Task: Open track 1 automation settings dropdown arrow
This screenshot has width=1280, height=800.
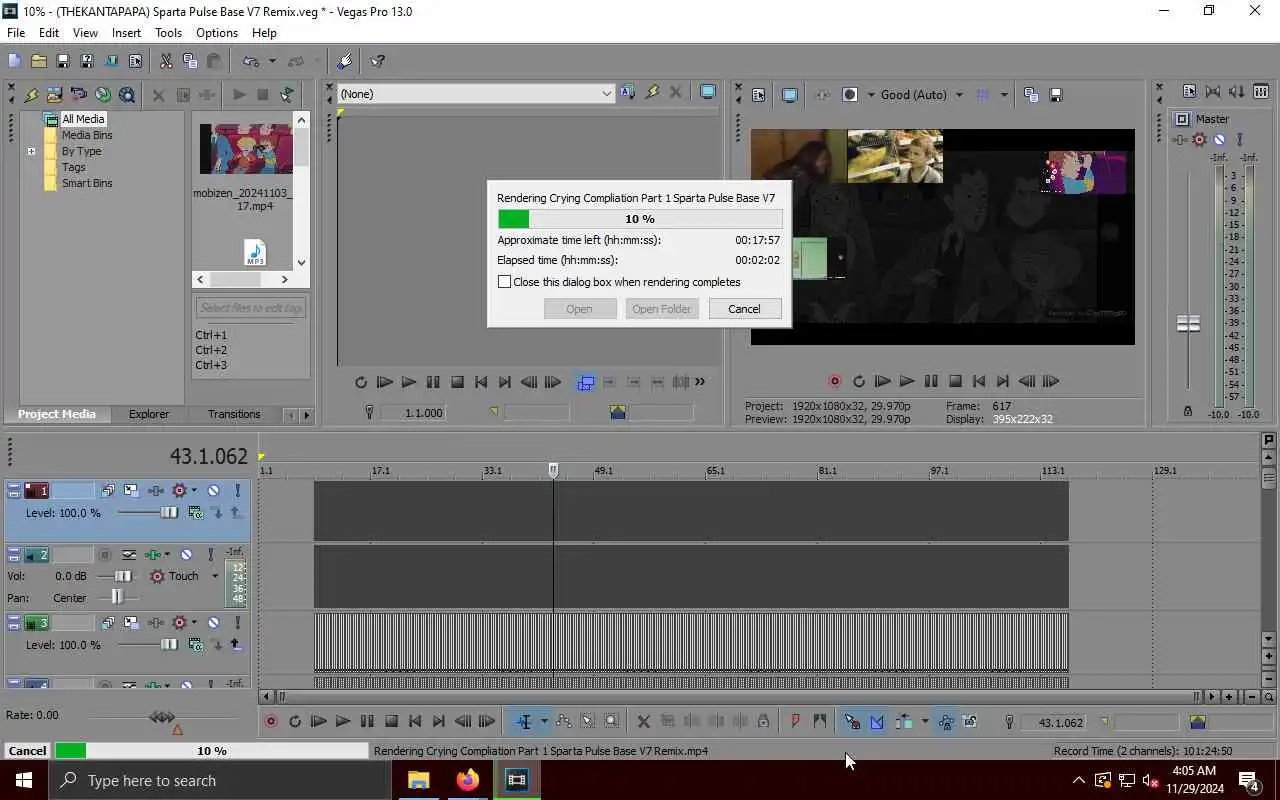Action: pos(194,490)
